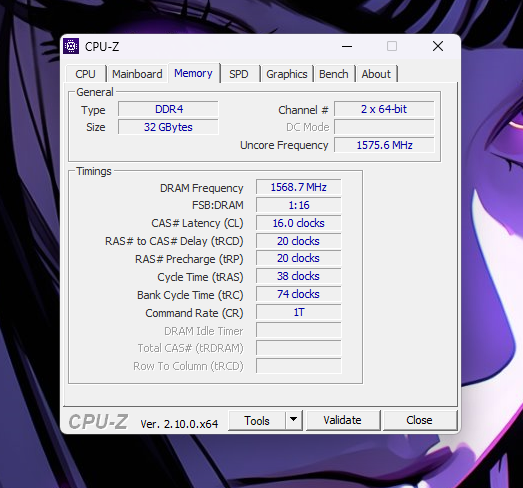Screen dimensions: 523x488
Task: Click the tRP 20 clocks value
Action: (299, 258)
